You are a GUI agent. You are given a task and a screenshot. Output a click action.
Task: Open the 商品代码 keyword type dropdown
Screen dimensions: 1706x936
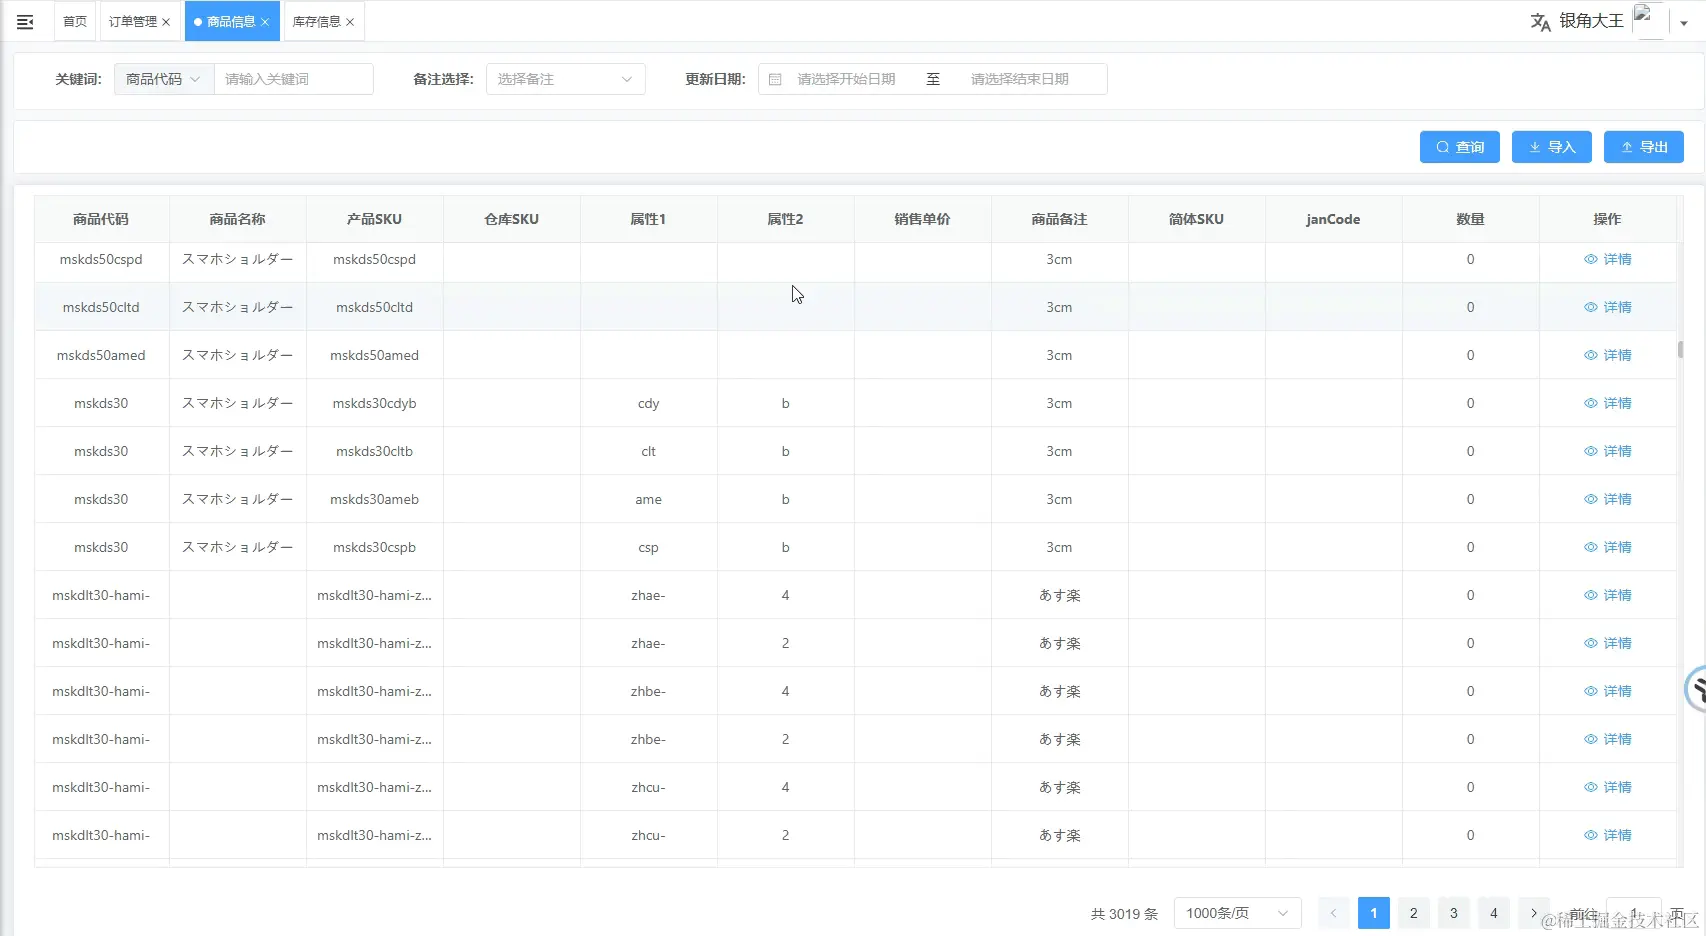[164, 79]
